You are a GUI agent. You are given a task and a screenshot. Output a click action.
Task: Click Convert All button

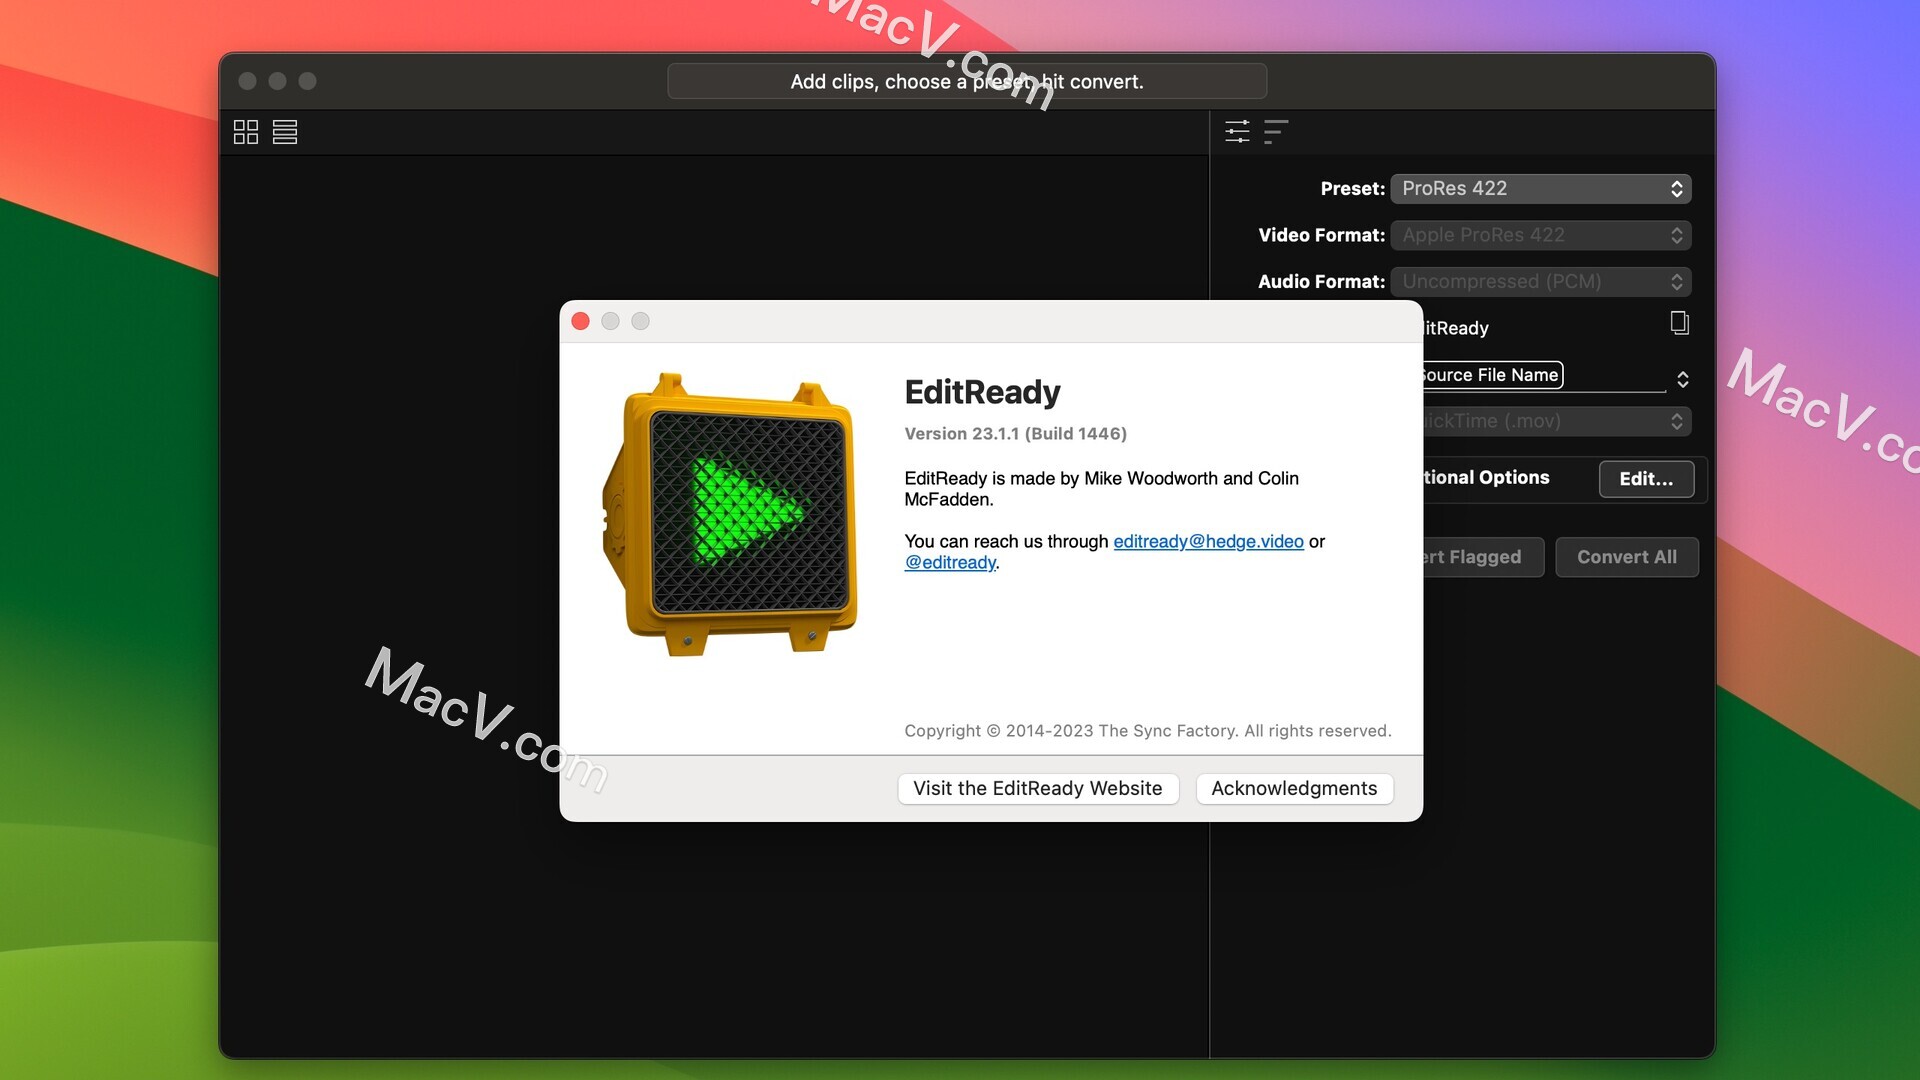[1627, 556]
